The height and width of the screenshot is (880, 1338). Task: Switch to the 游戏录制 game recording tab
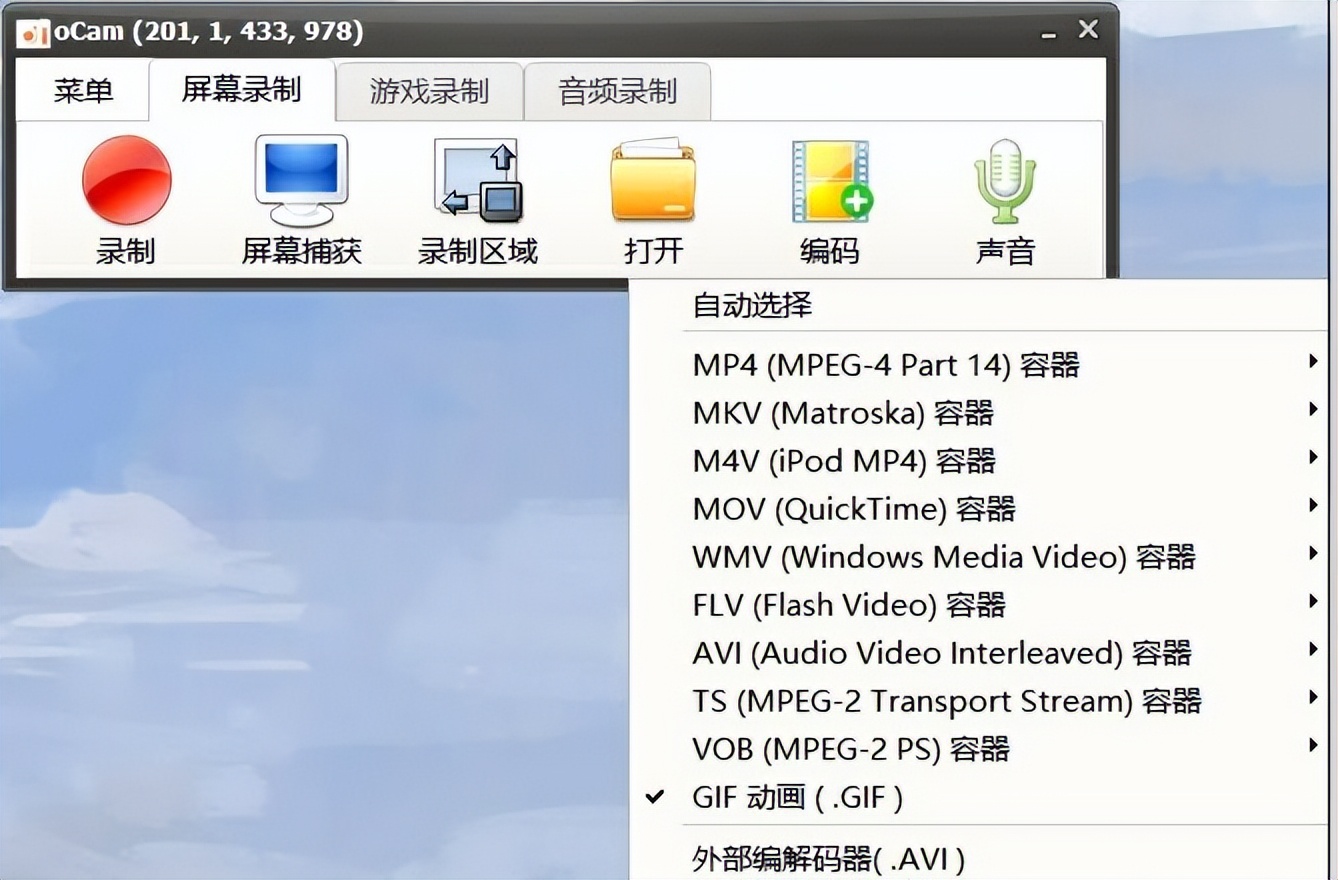428,90
